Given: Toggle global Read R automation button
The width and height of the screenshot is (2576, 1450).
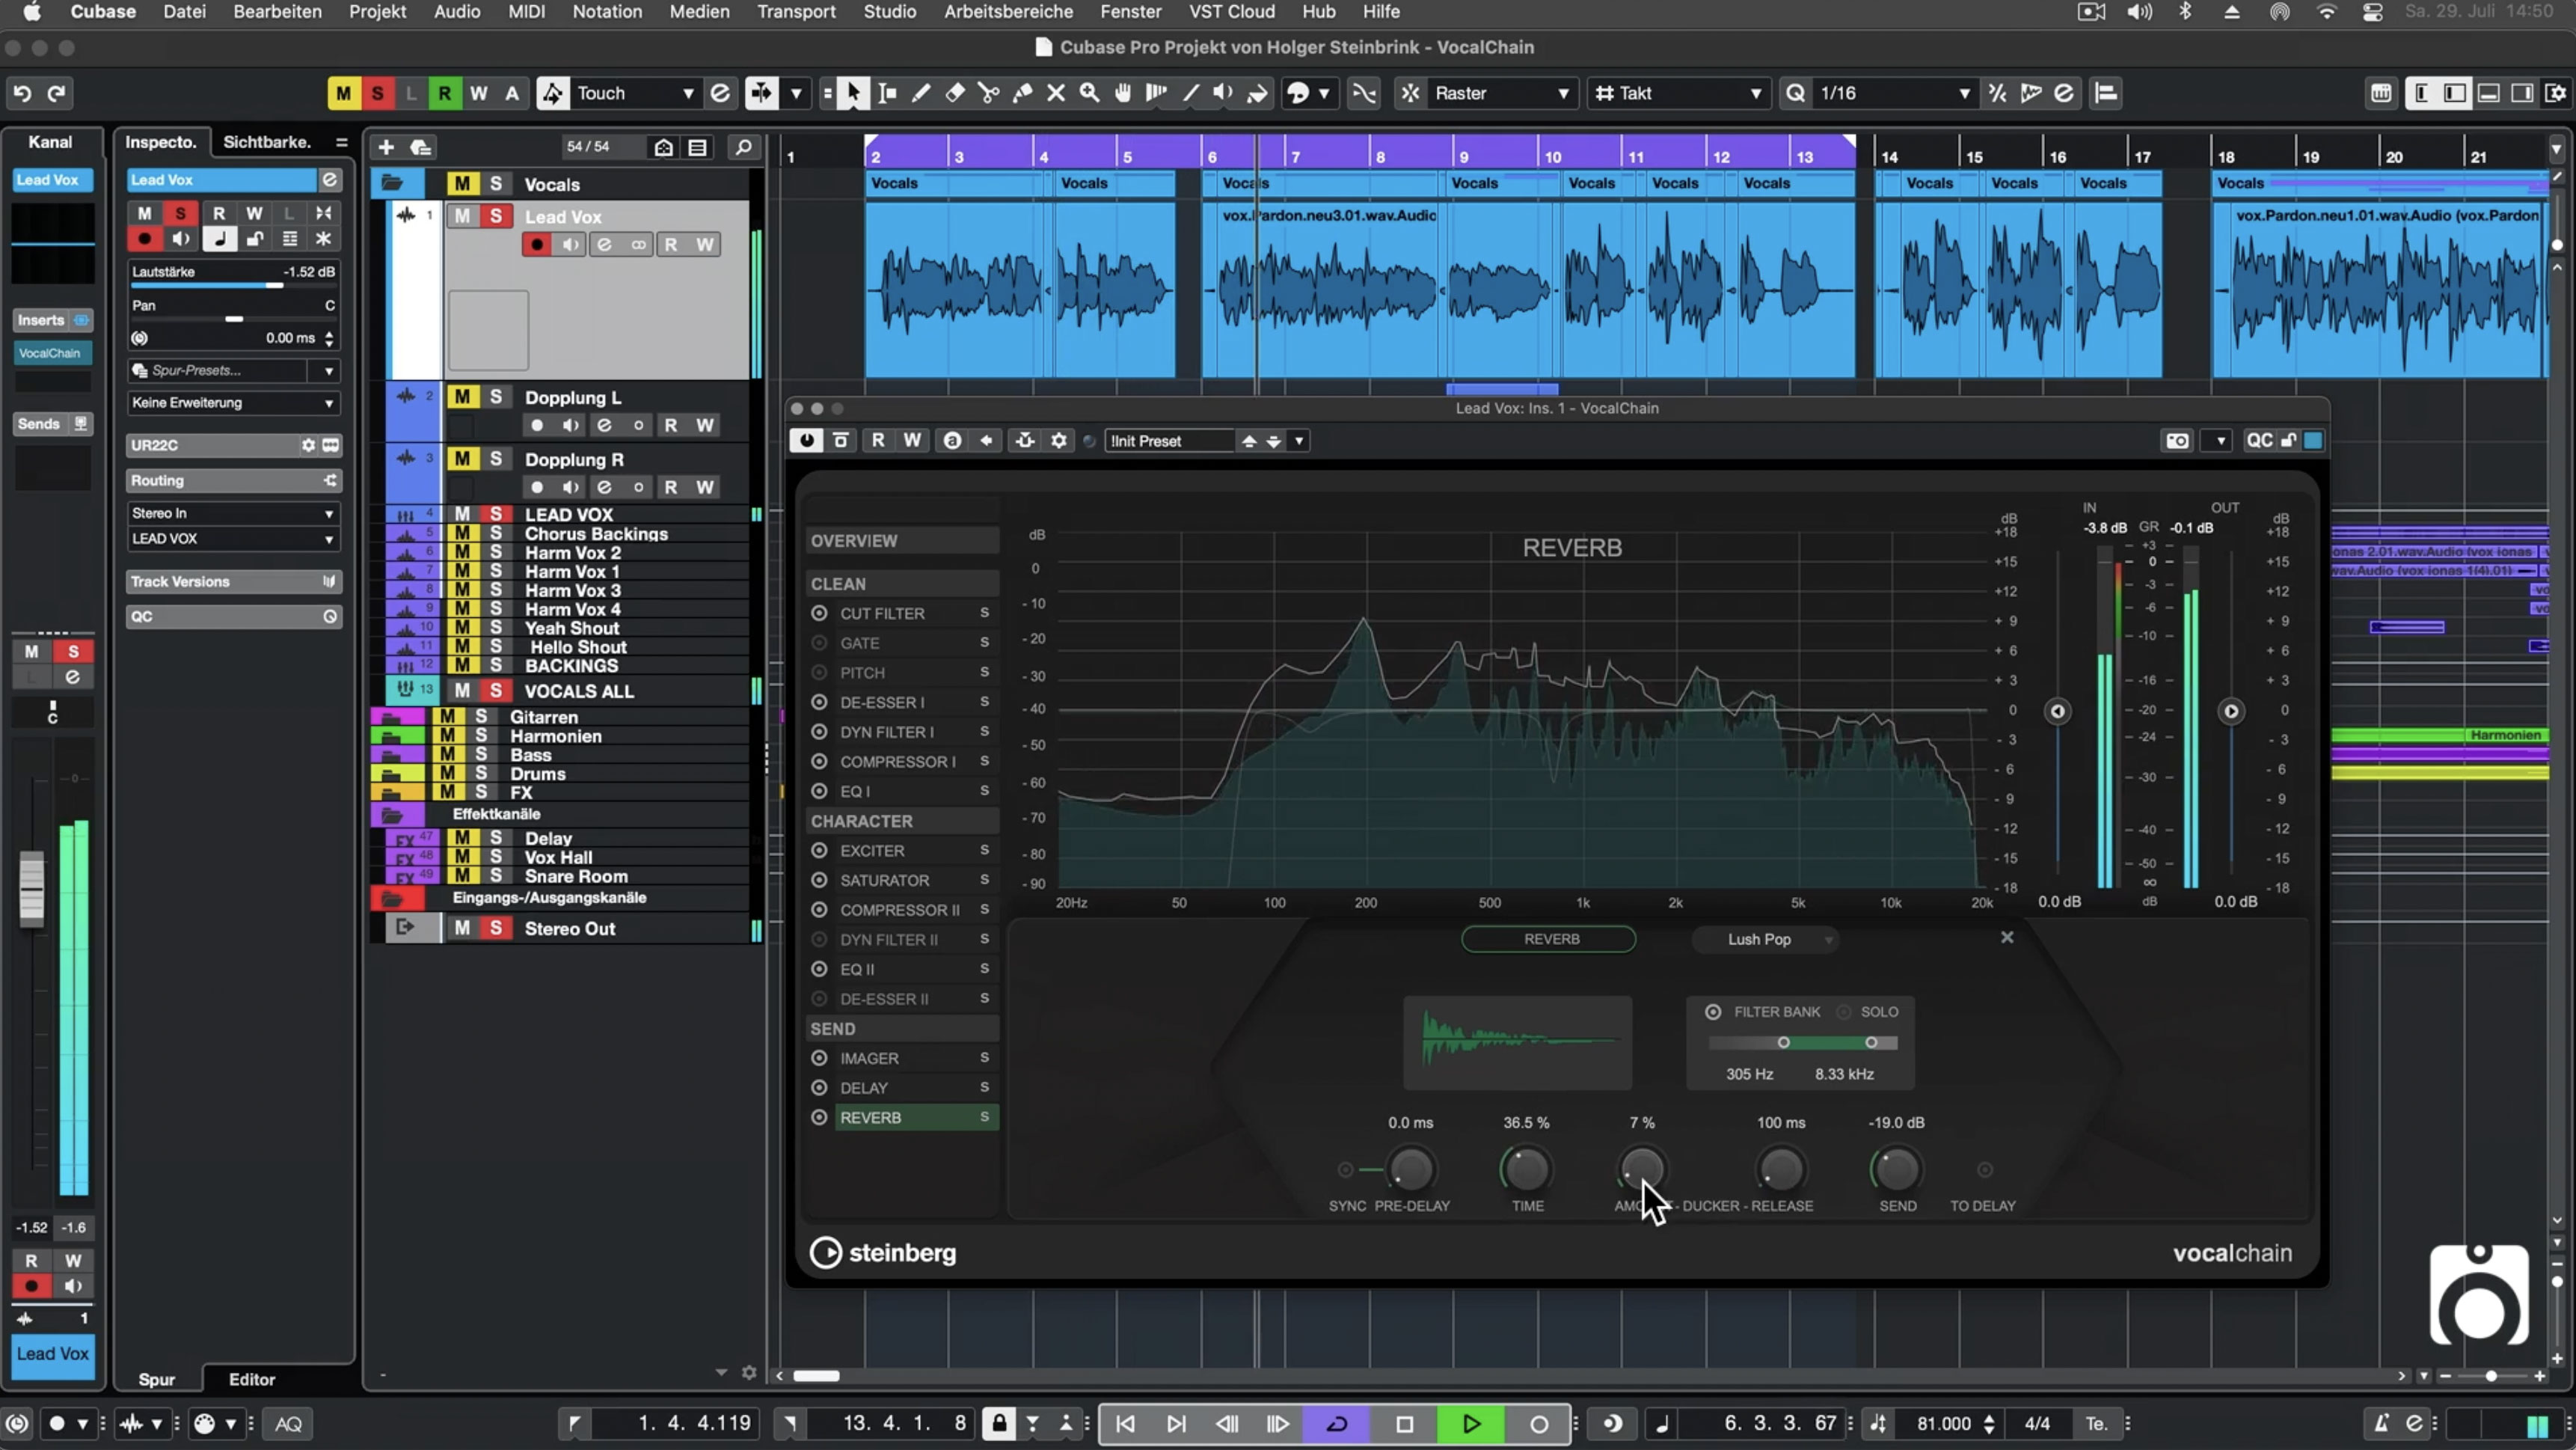Looking at the screenshot, I should 444,93.
